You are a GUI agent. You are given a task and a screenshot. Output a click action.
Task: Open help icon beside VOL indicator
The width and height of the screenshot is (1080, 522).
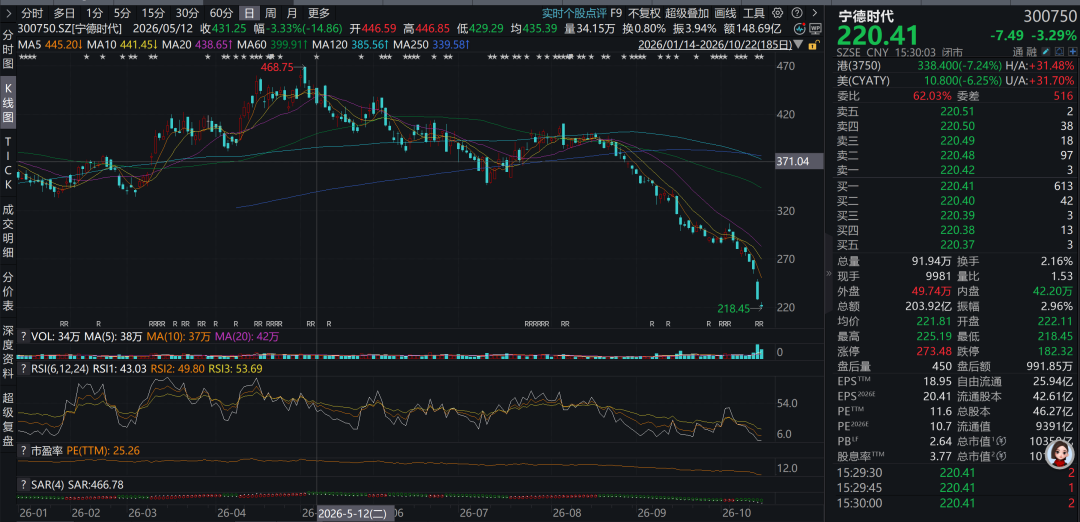[24, 337]
